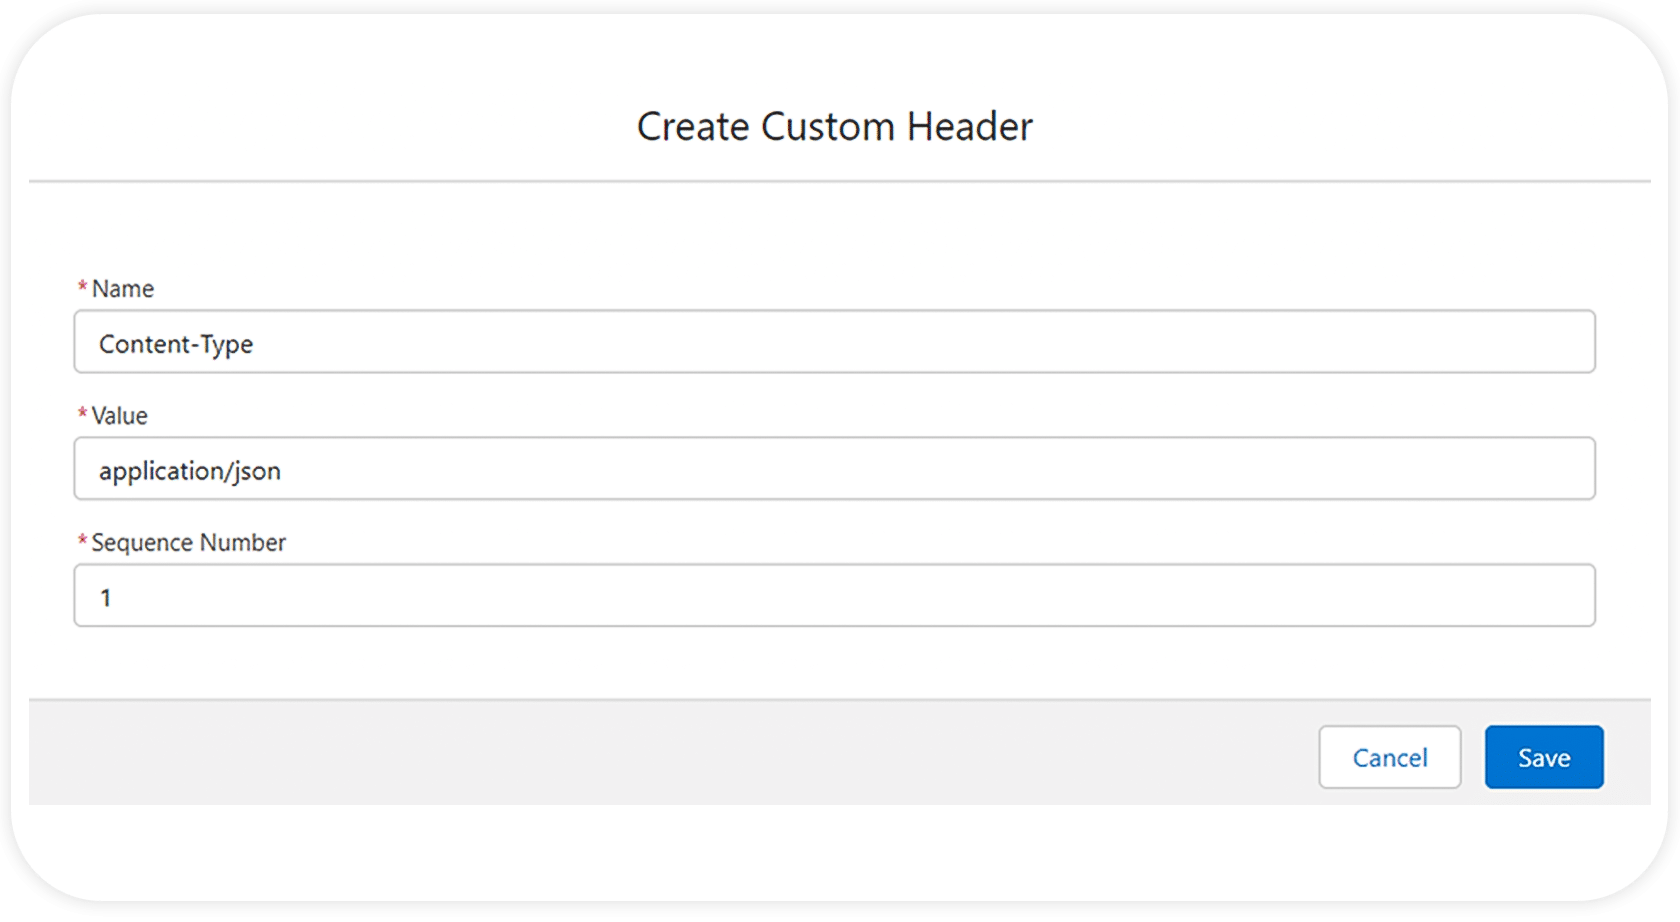Viewport: 1680px width, 922px height.
Task: Click the required asterisk beside Value
Action: (82, 414)
